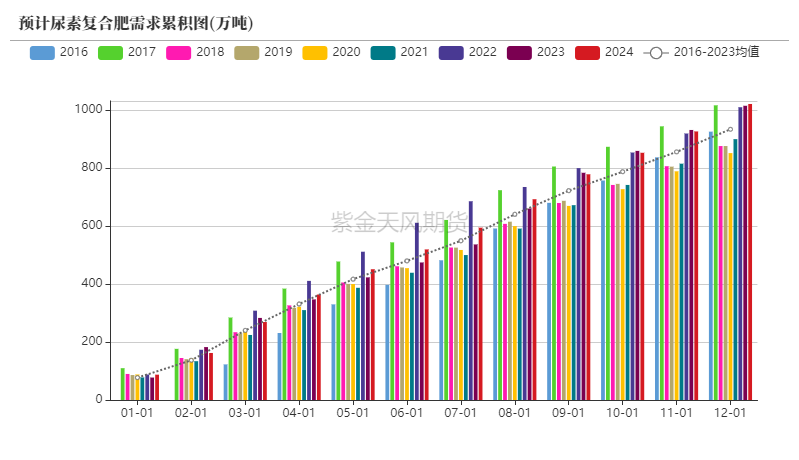Toggle series via '2022' legend label
Screen dimensions: 799x460
pyautogui.click(x=483, y=52)
